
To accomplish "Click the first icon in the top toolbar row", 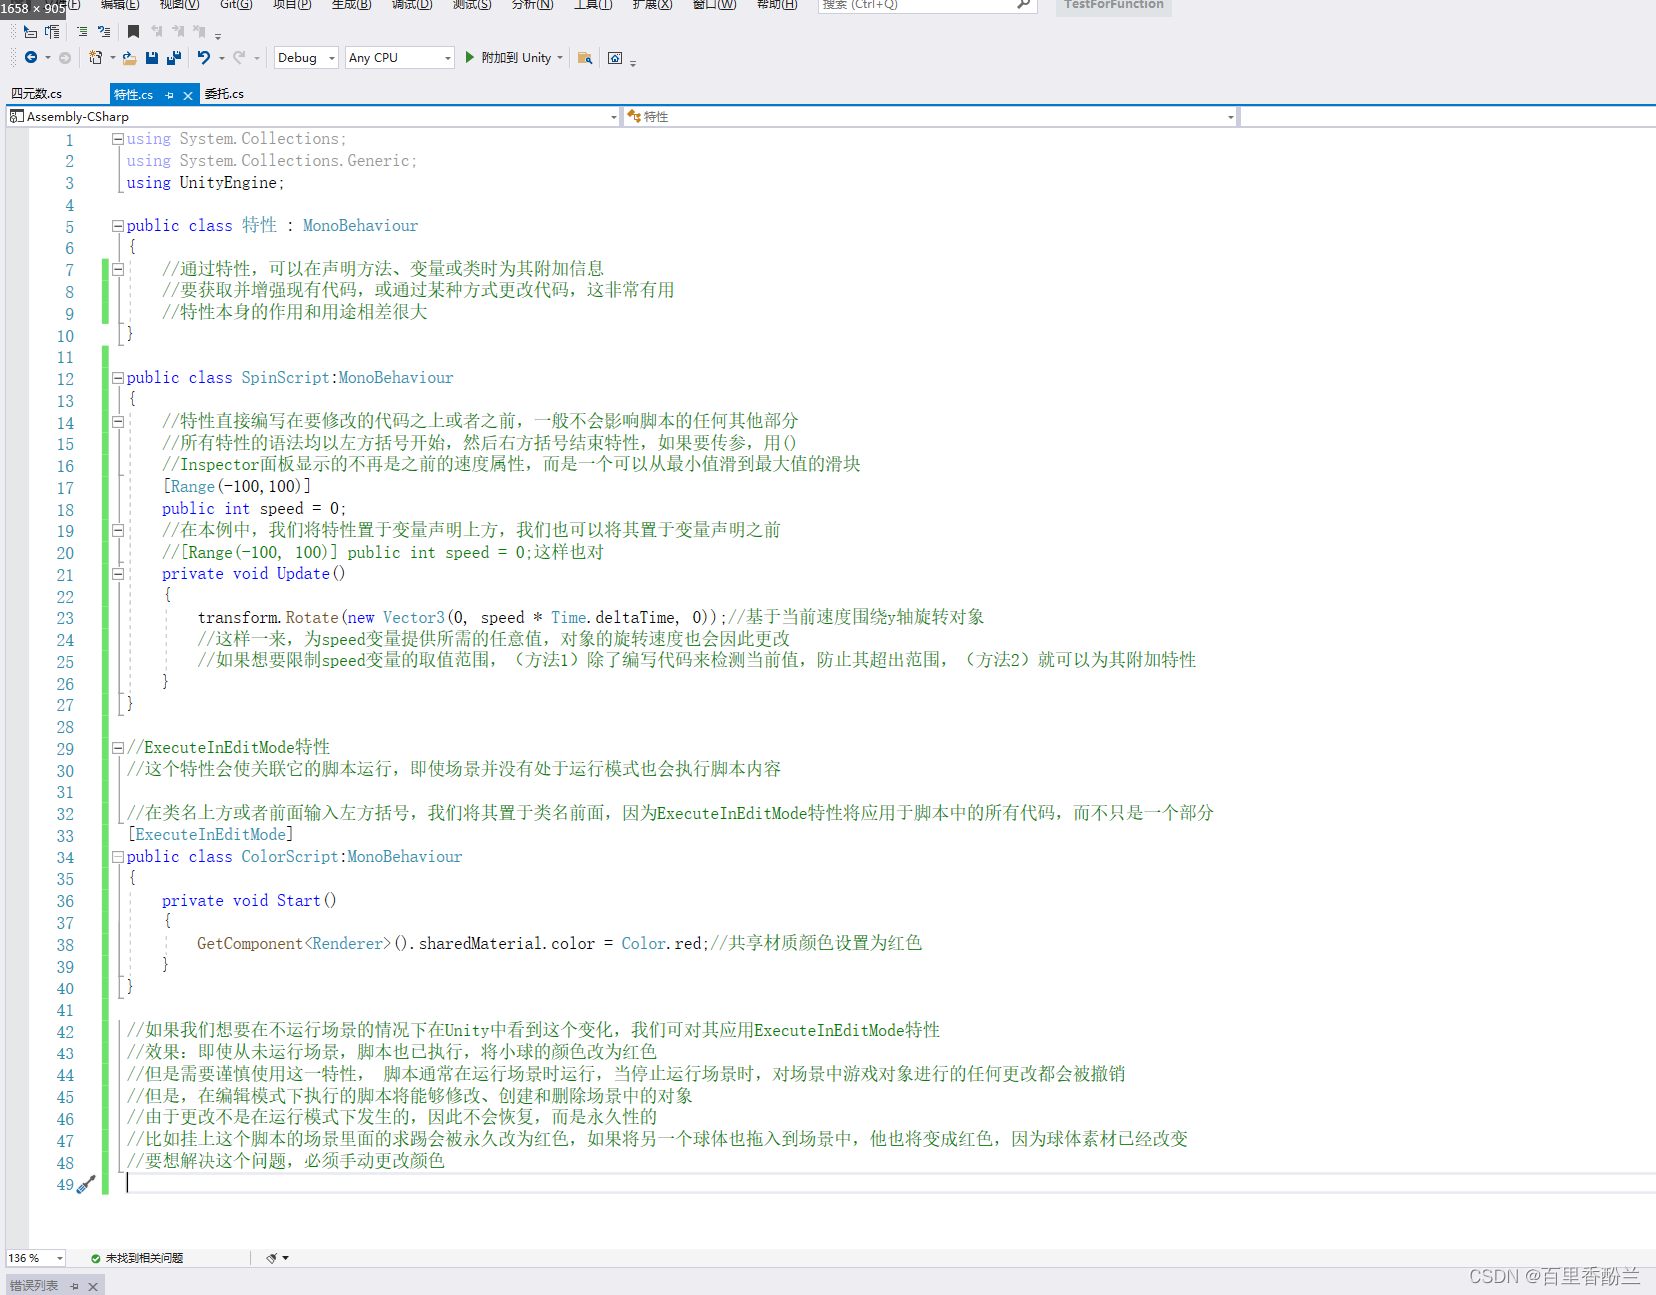I will [30, 32].
